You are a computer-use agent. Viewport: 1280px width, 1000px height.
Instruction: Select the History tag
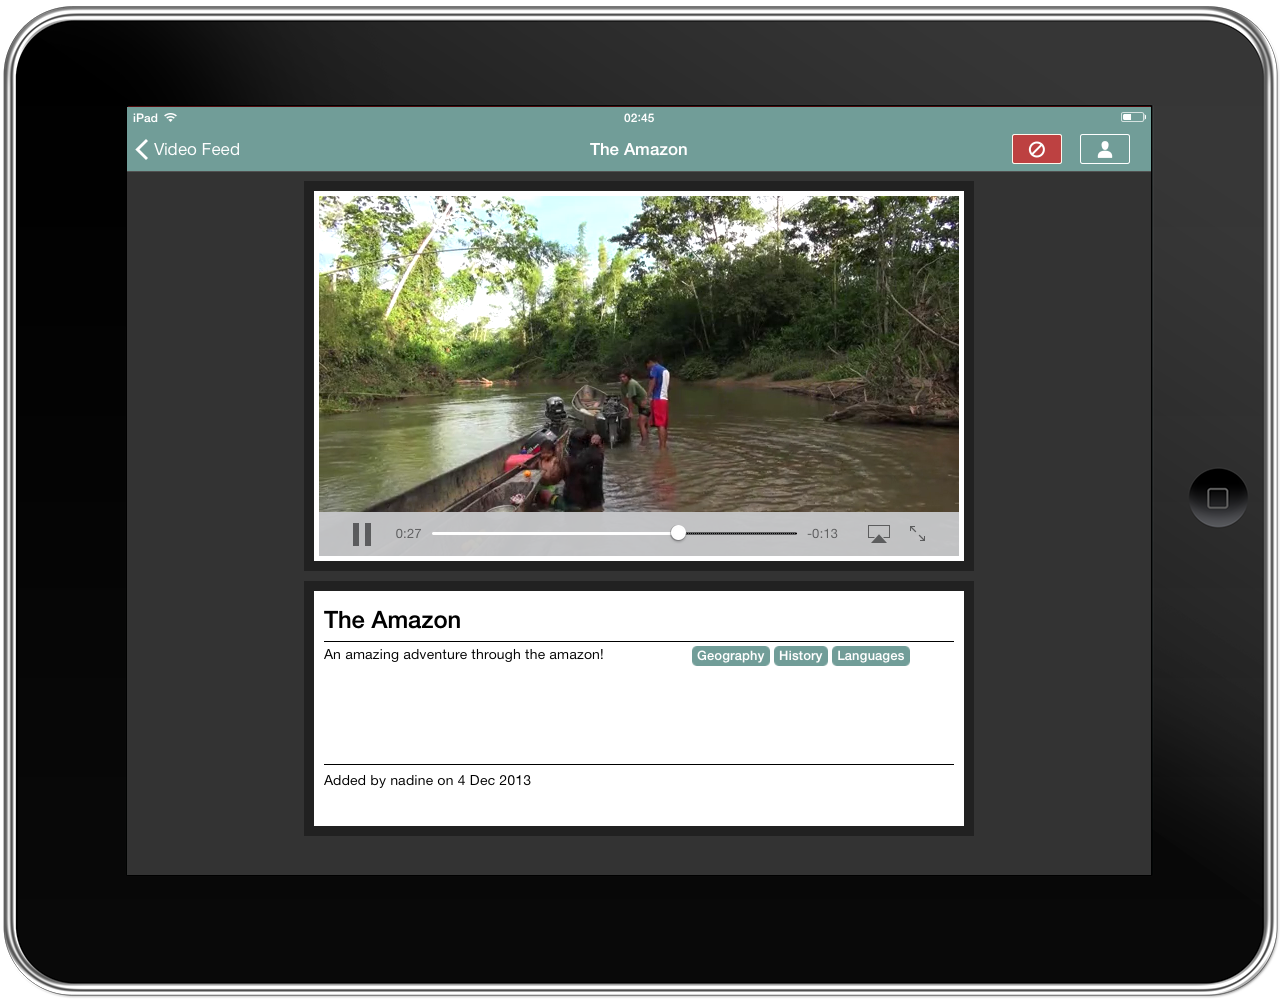[x=800, y=656]
